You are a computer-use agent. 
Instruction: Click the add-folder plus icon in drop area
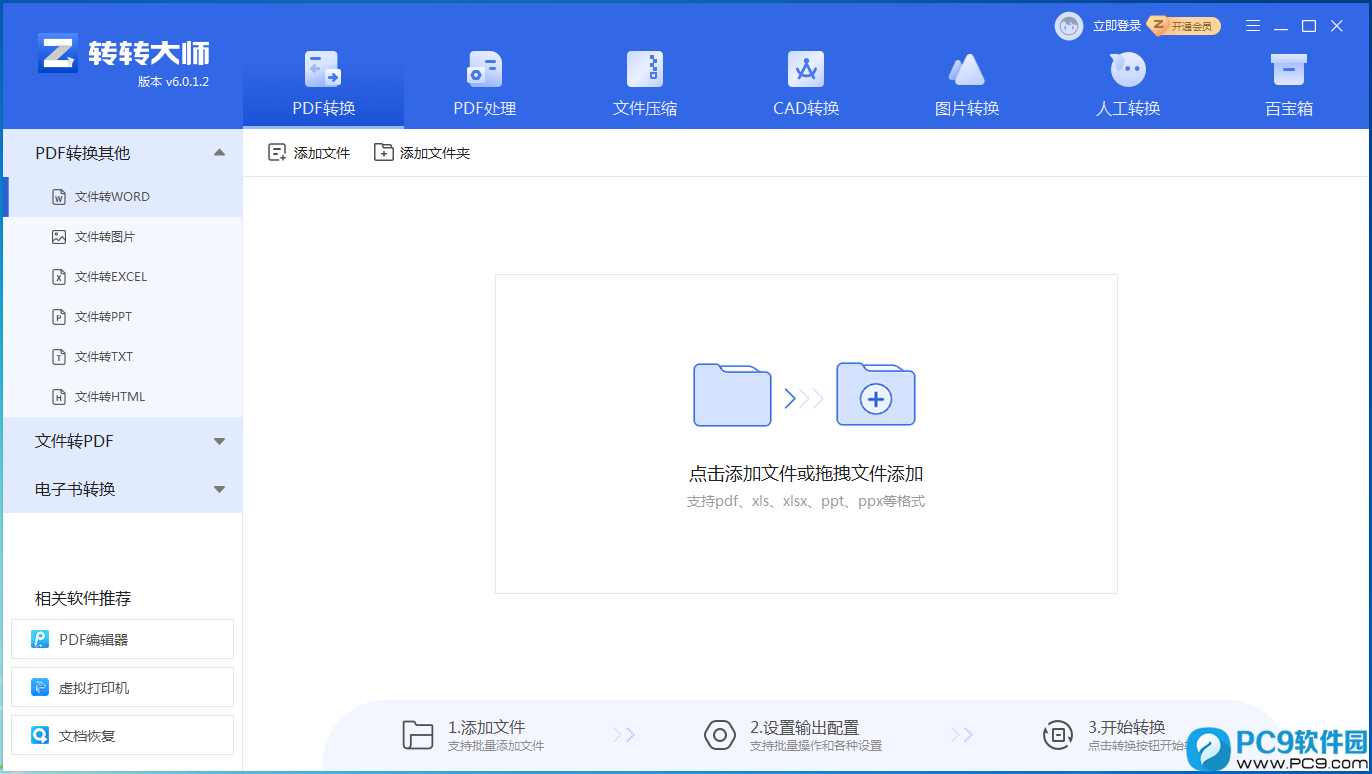pos(876,394)
